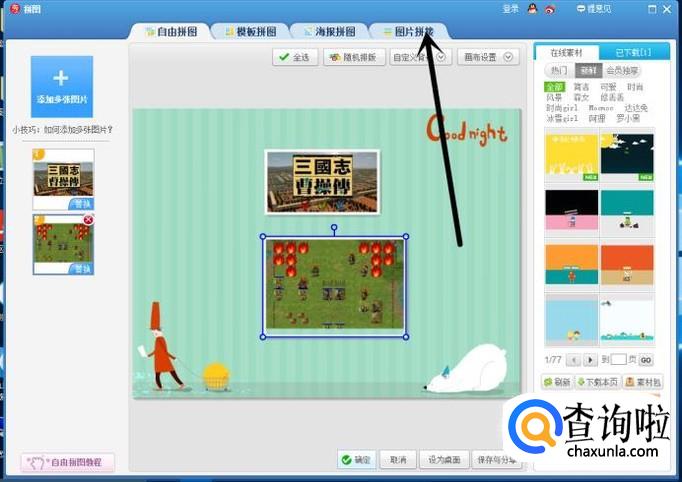
Task: Click 替换 under the 三國志 thumbnail
Action: [81, 204]
